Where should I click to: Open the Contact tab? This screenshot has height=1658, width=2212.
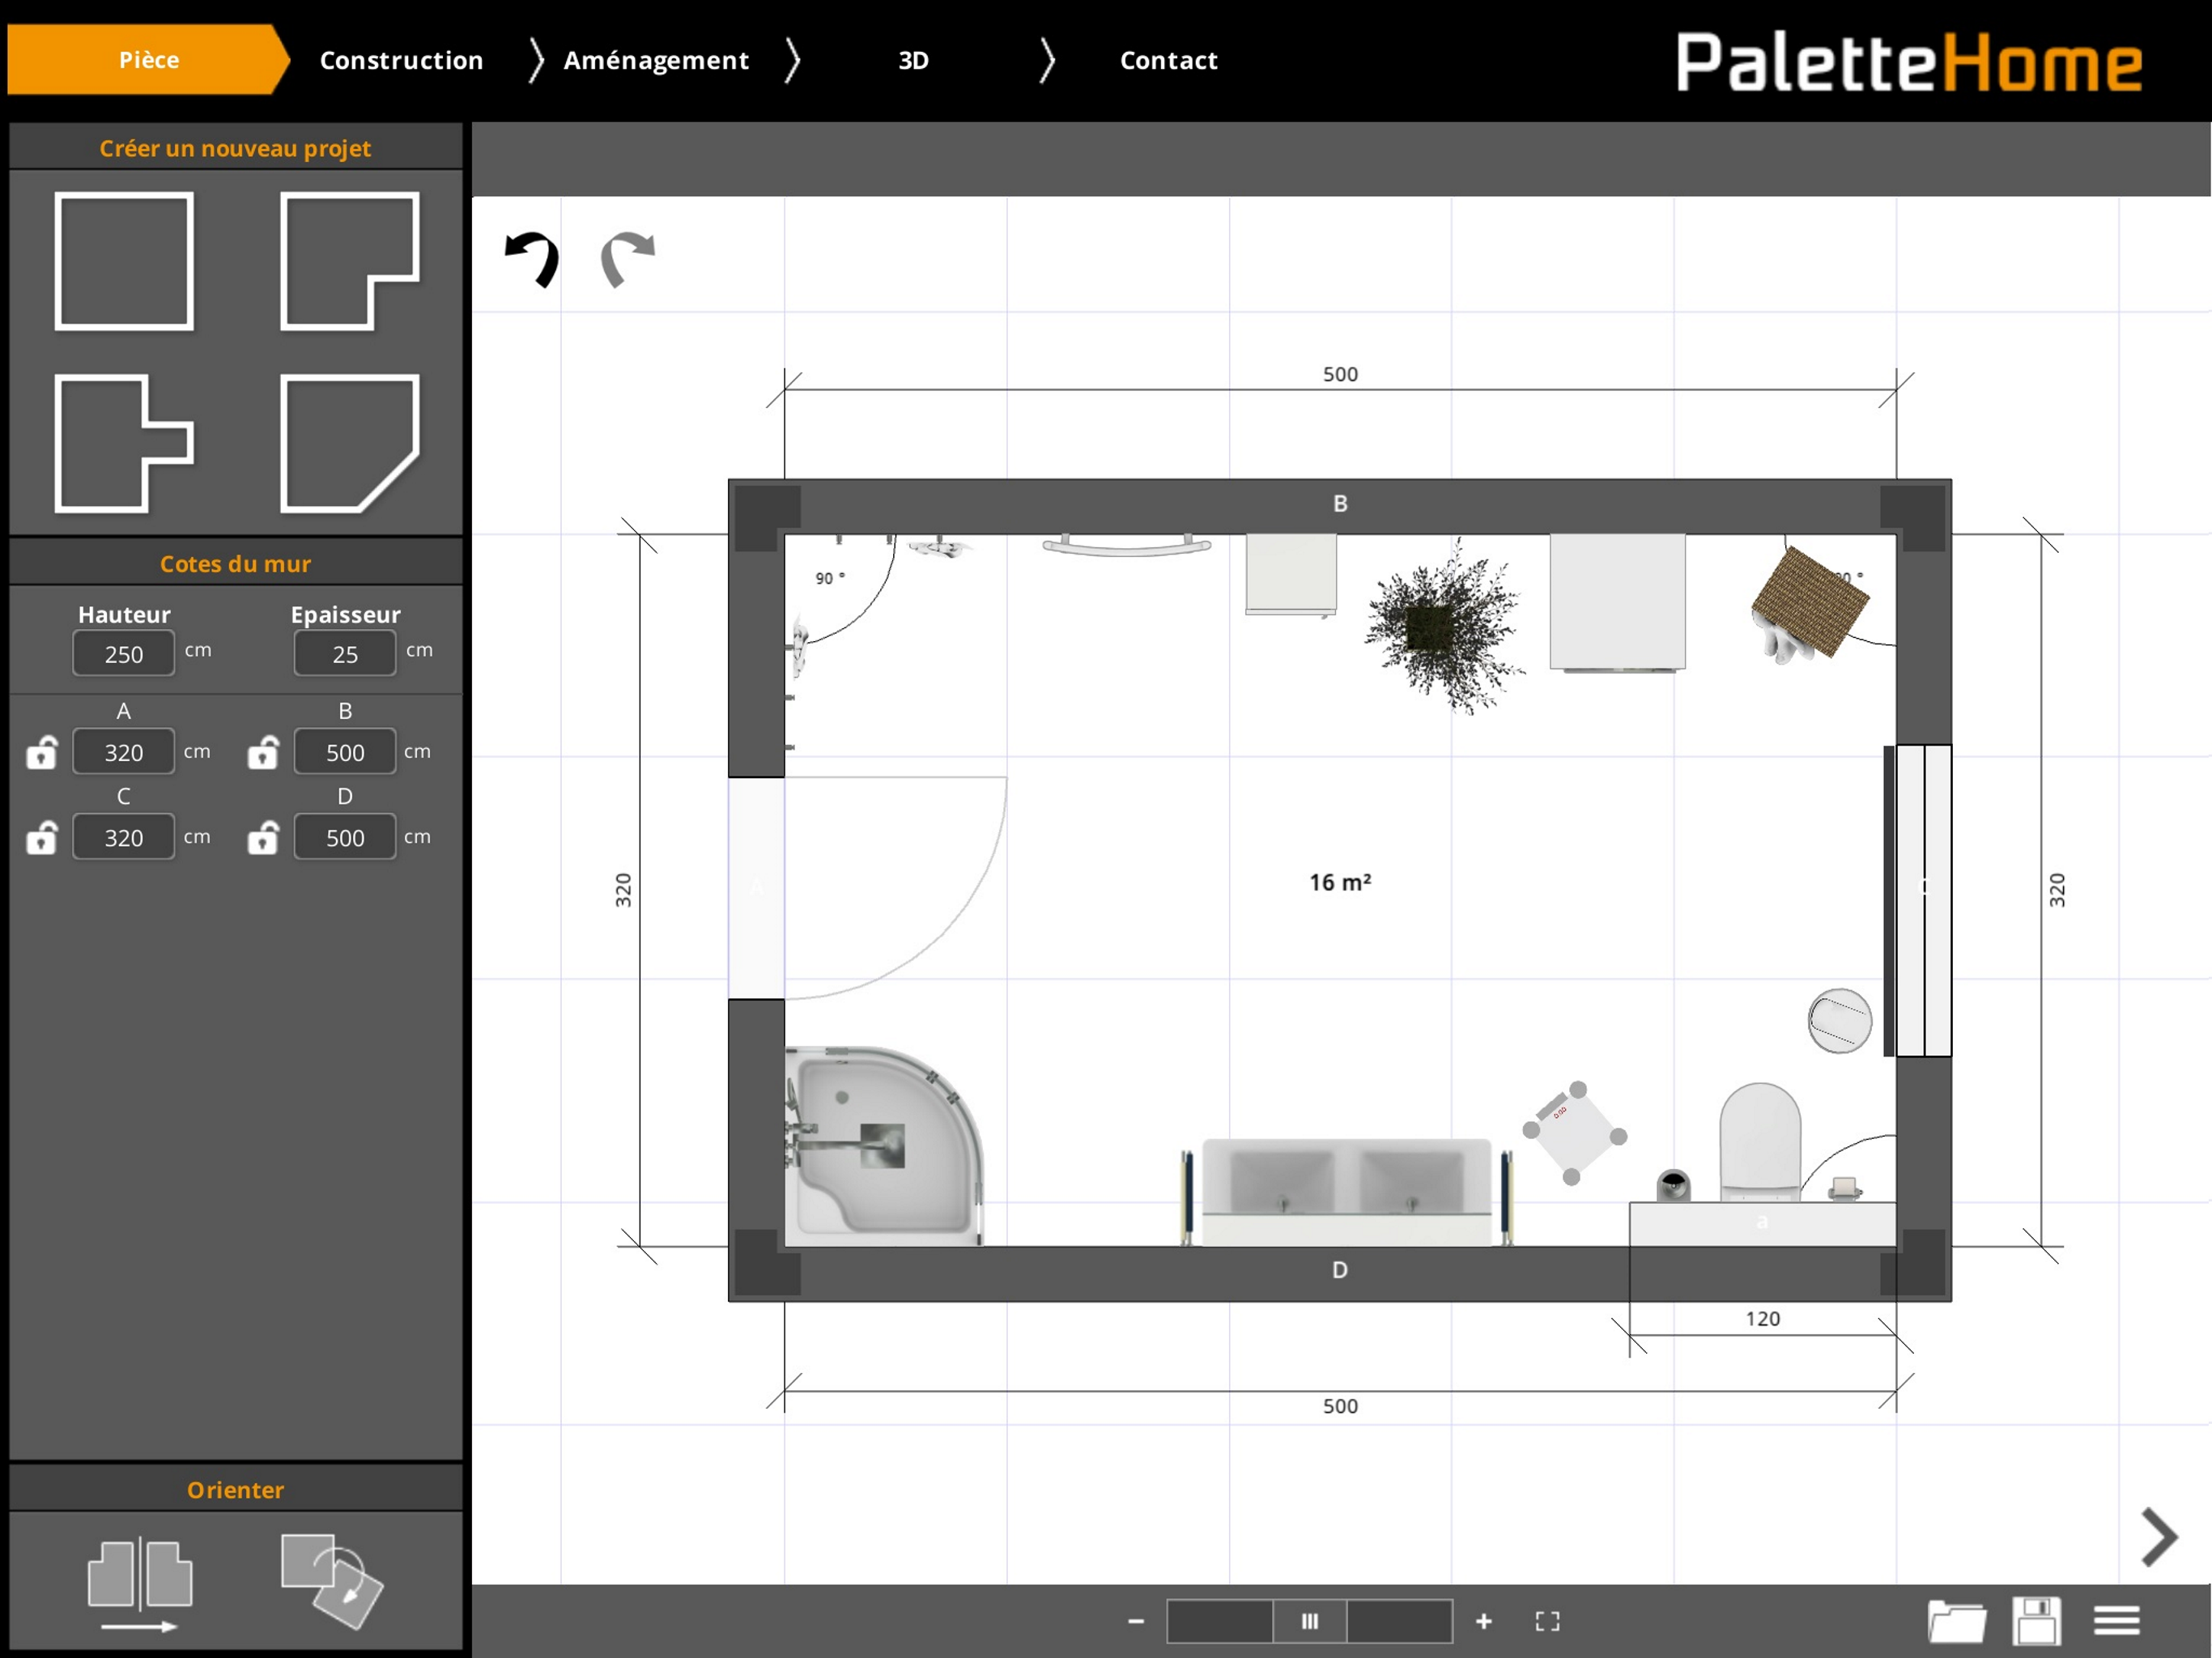click(x=1168, y=60)
